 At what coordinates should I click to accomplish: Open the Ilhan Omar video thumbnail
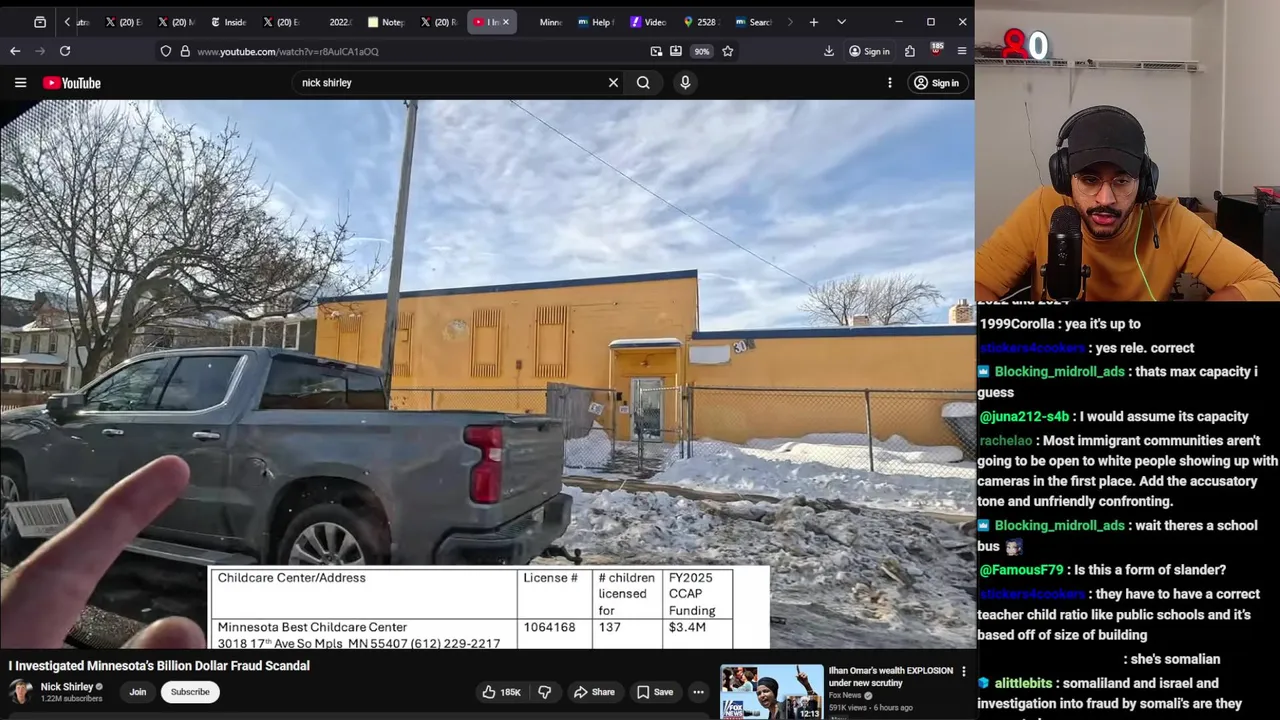pos(772,692)
